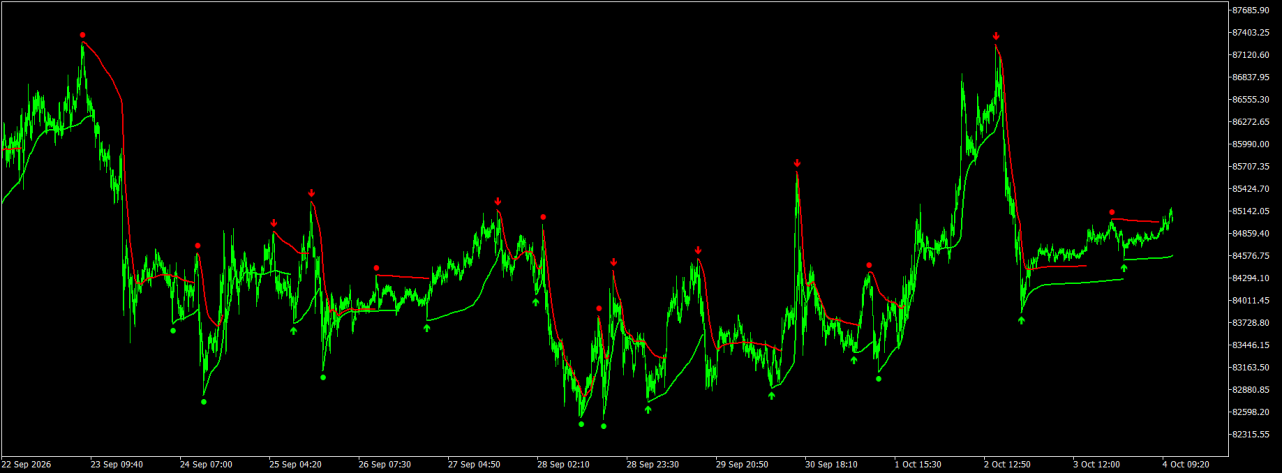Select the red arrow above the 30 Sep spike

(x=797, y=163)
